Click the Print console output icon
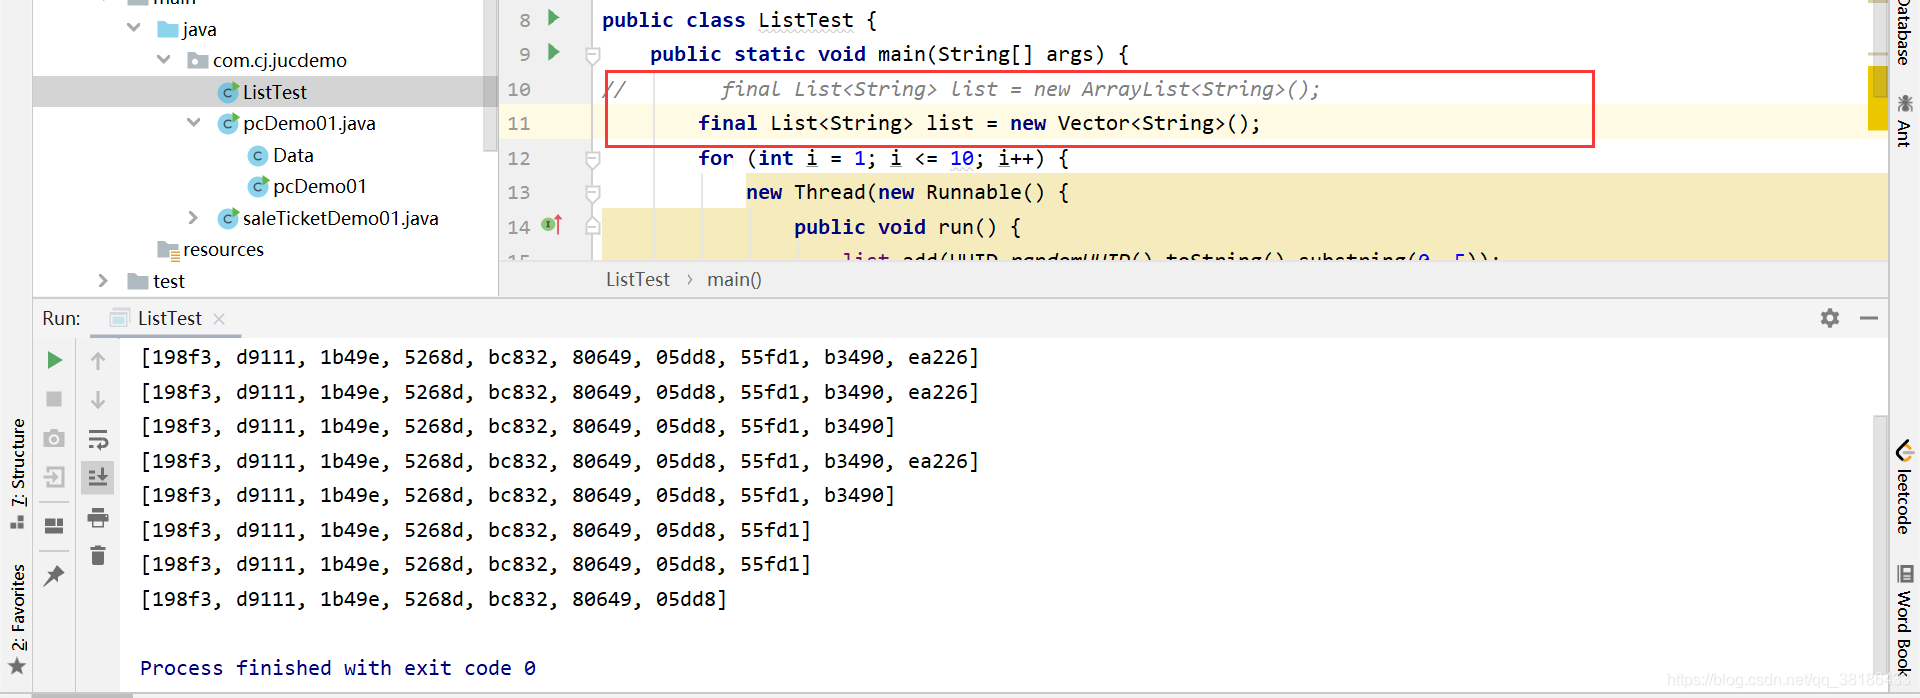The image size is (1920, 698). tap(98, 517)
